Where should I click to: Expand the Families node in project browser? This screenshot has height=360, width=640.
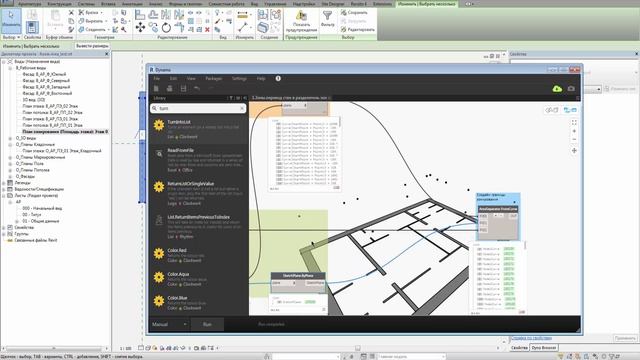(4, 227)
